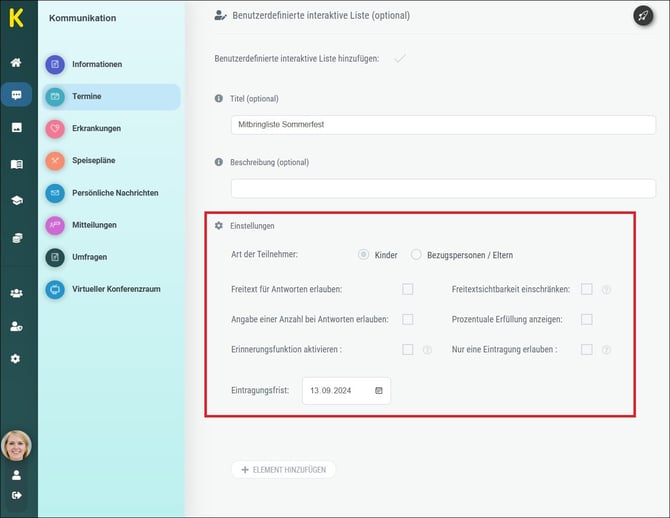670x518 pixels.
Task: Open the Informationen menu entry
Action: click(x=111, y=65)
